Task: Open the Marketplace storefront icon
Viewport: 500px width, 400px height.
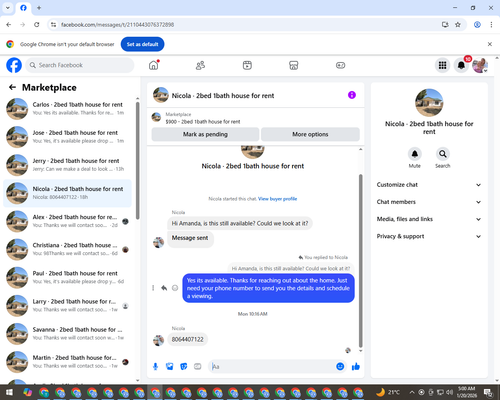Action: click(x=293, y=65)
